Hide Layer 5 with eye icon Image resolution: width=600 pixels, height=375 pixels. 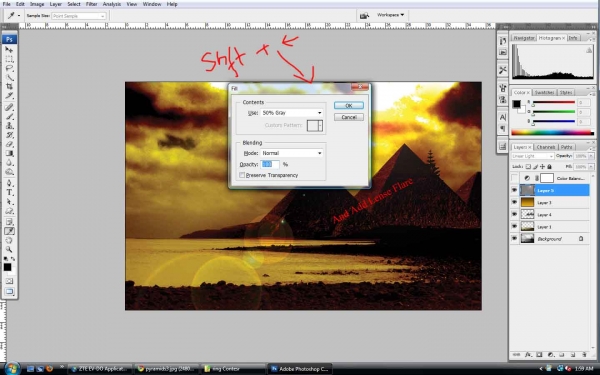tap(515, 190)
